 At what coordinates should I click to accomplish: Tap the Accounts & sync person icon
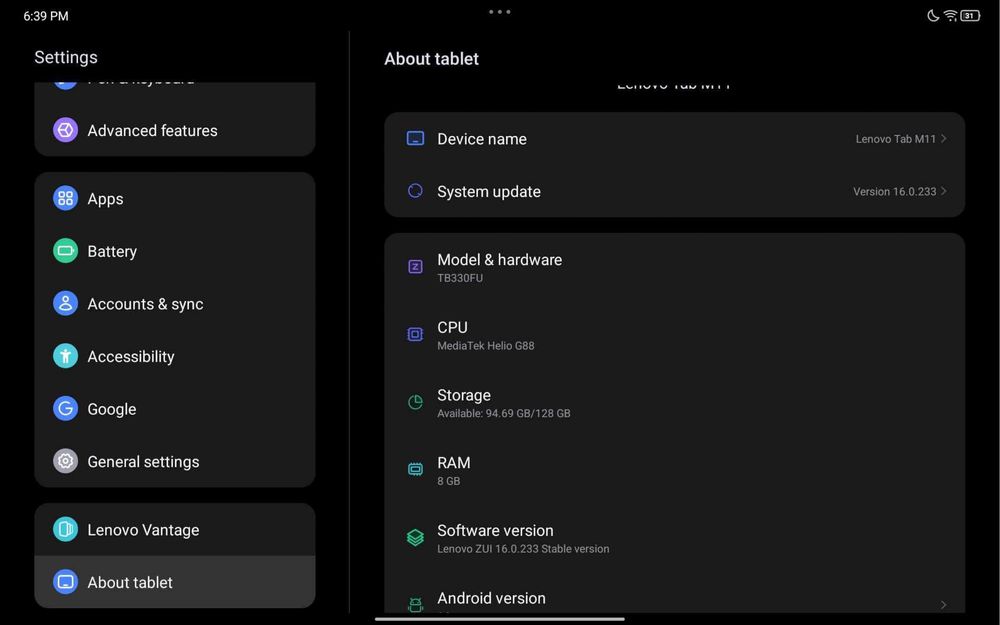pos(65,304)
